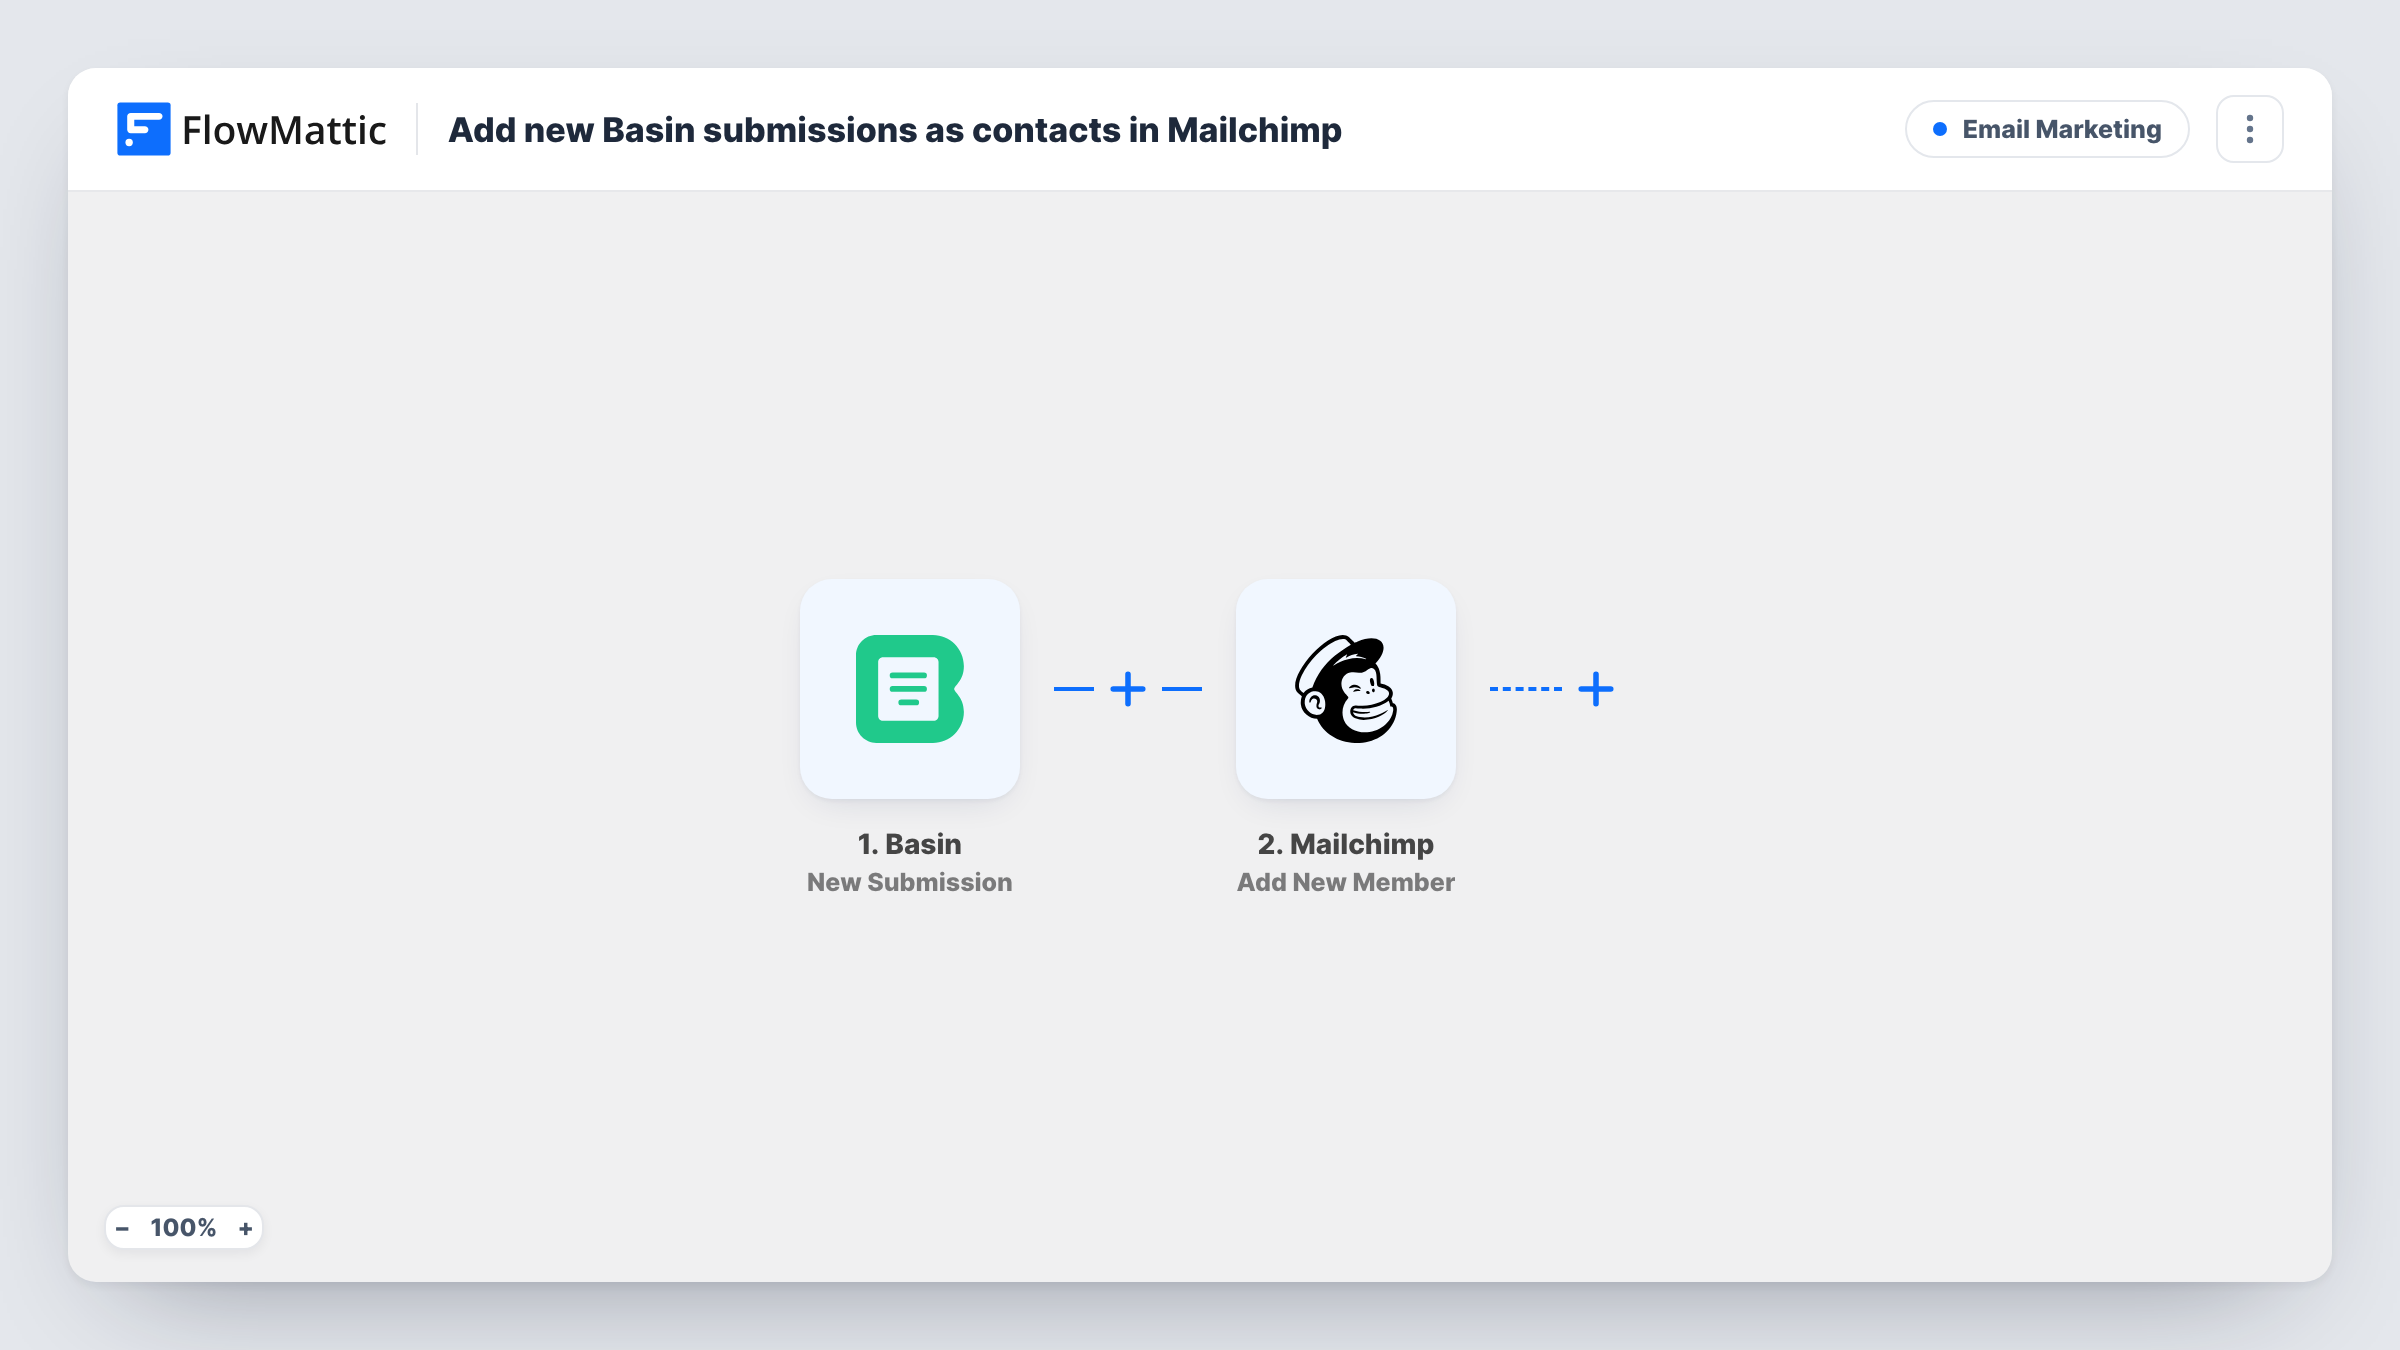Select the 'New Submission' label
This screenshot has height=1350, width=2400.
click(x=909, y=882)
